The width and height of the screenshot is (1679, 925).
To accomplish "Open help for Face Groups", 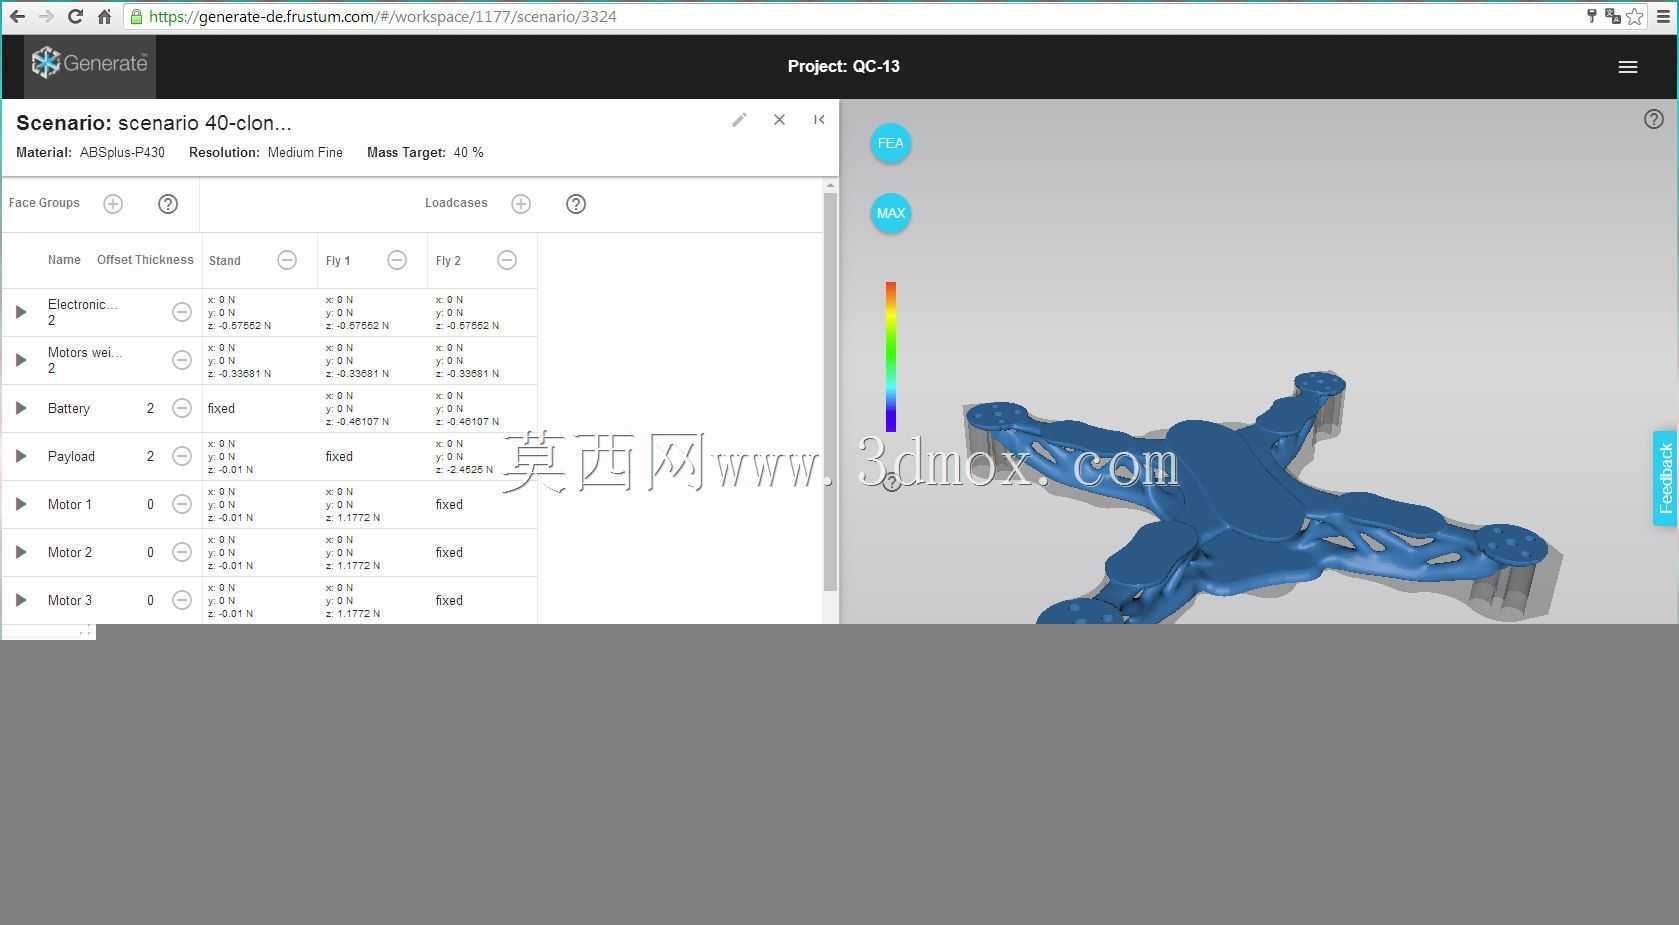I will pos(168,204).
